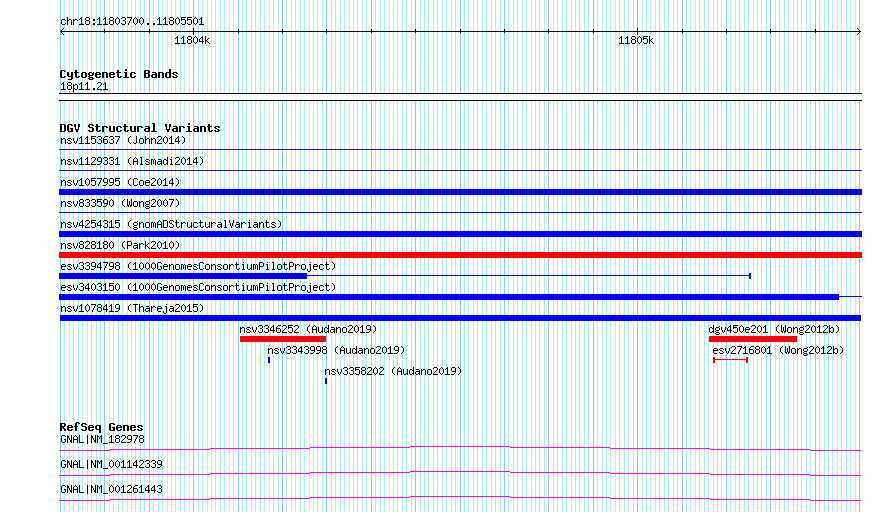Click the red bar of nsv828180
Viewport: 890px width, 512px height.
pos(460,255)
